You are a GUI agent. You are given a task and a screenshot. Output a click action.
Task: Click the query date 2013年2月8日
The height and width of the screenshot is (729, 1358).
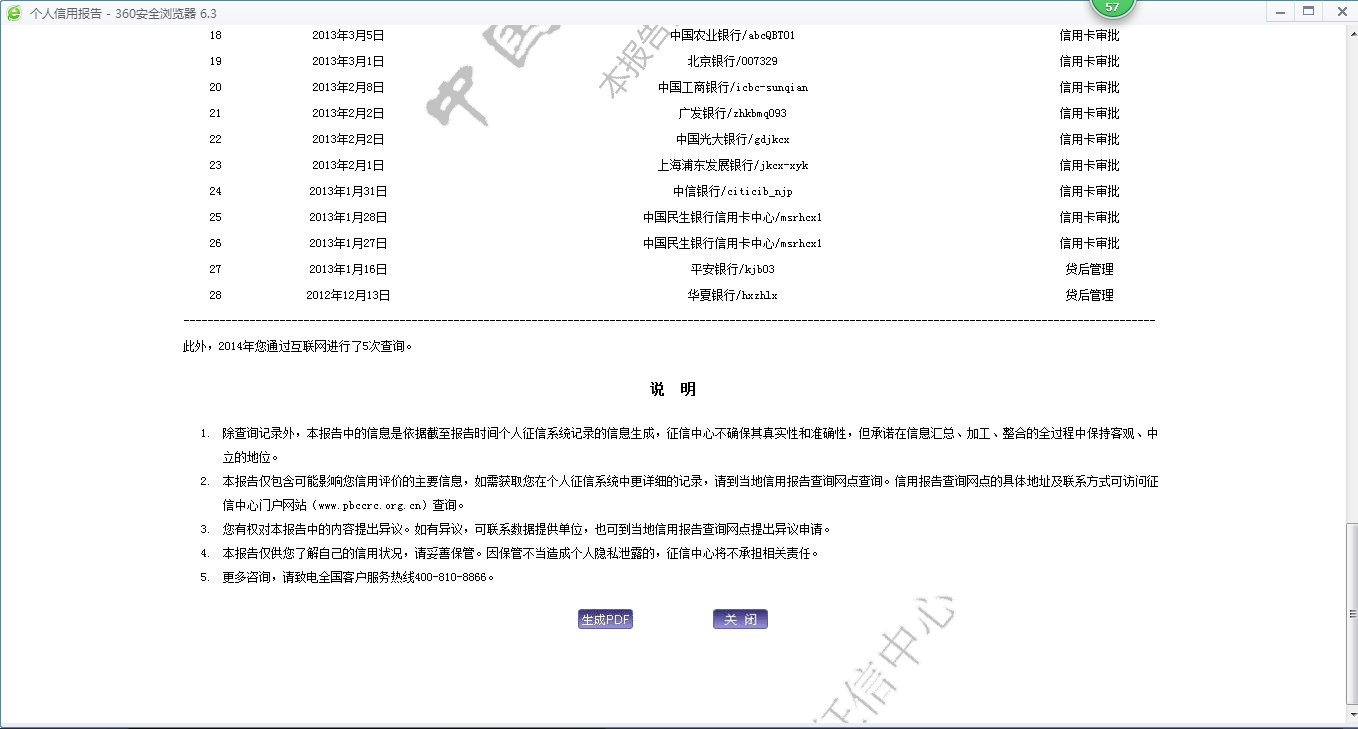coord(348,87)
